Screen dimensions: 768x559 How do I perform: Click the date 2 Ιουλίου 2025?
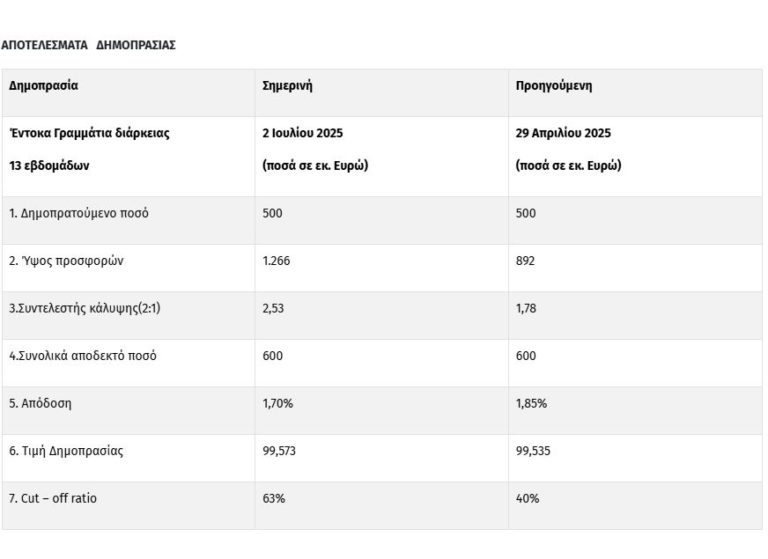click(302, 133)
